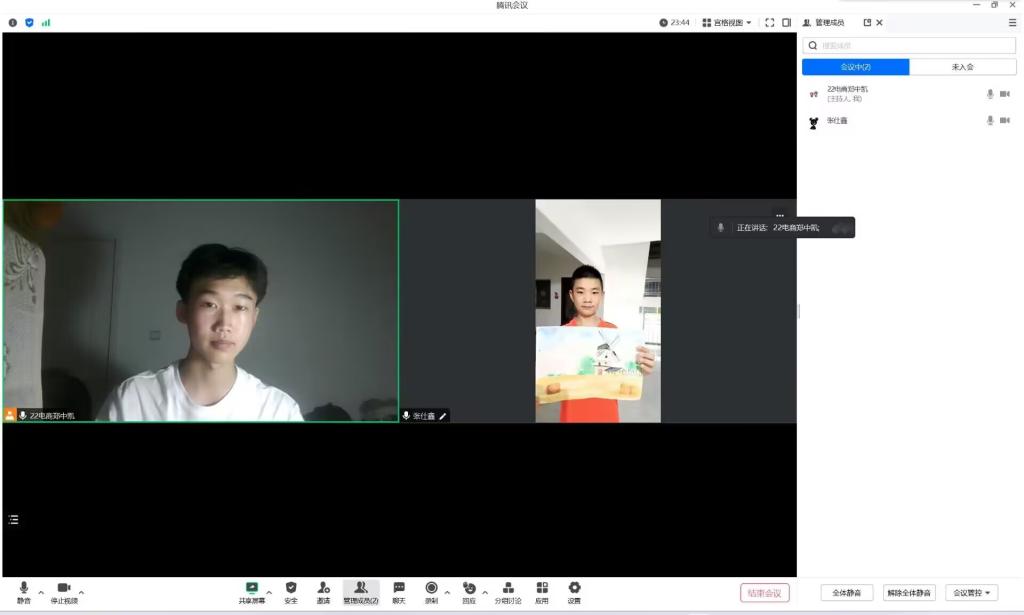This screenshot has height=615, width=1024.
Task: Toggle the side panel layout icon
Action: coord(787,23)
